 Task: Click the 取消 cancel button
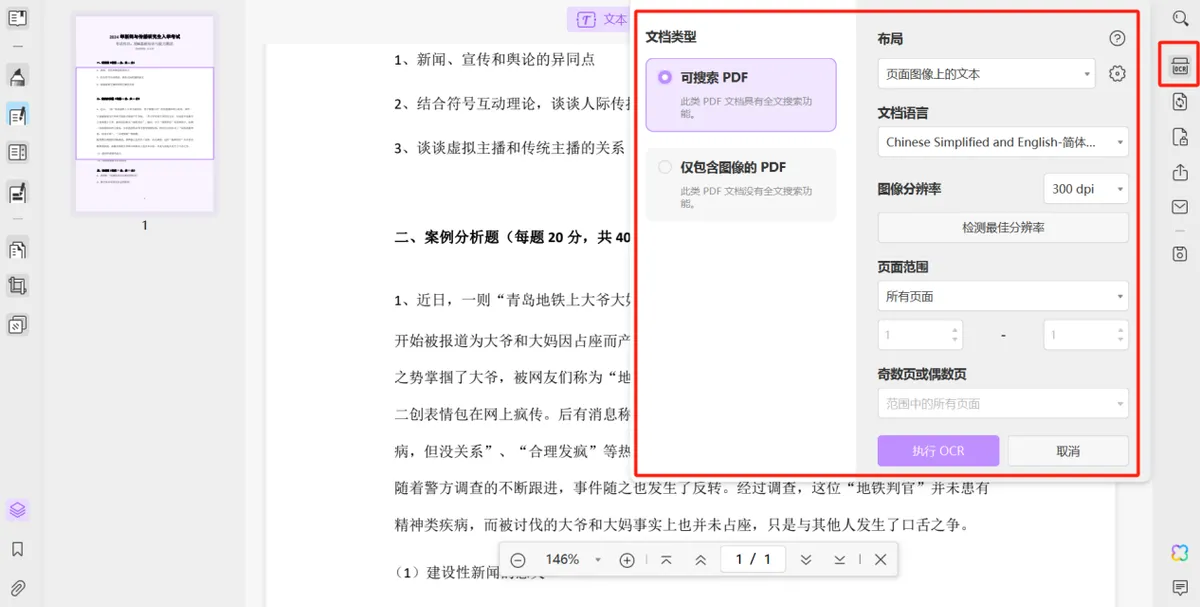tap(1067, 451)
